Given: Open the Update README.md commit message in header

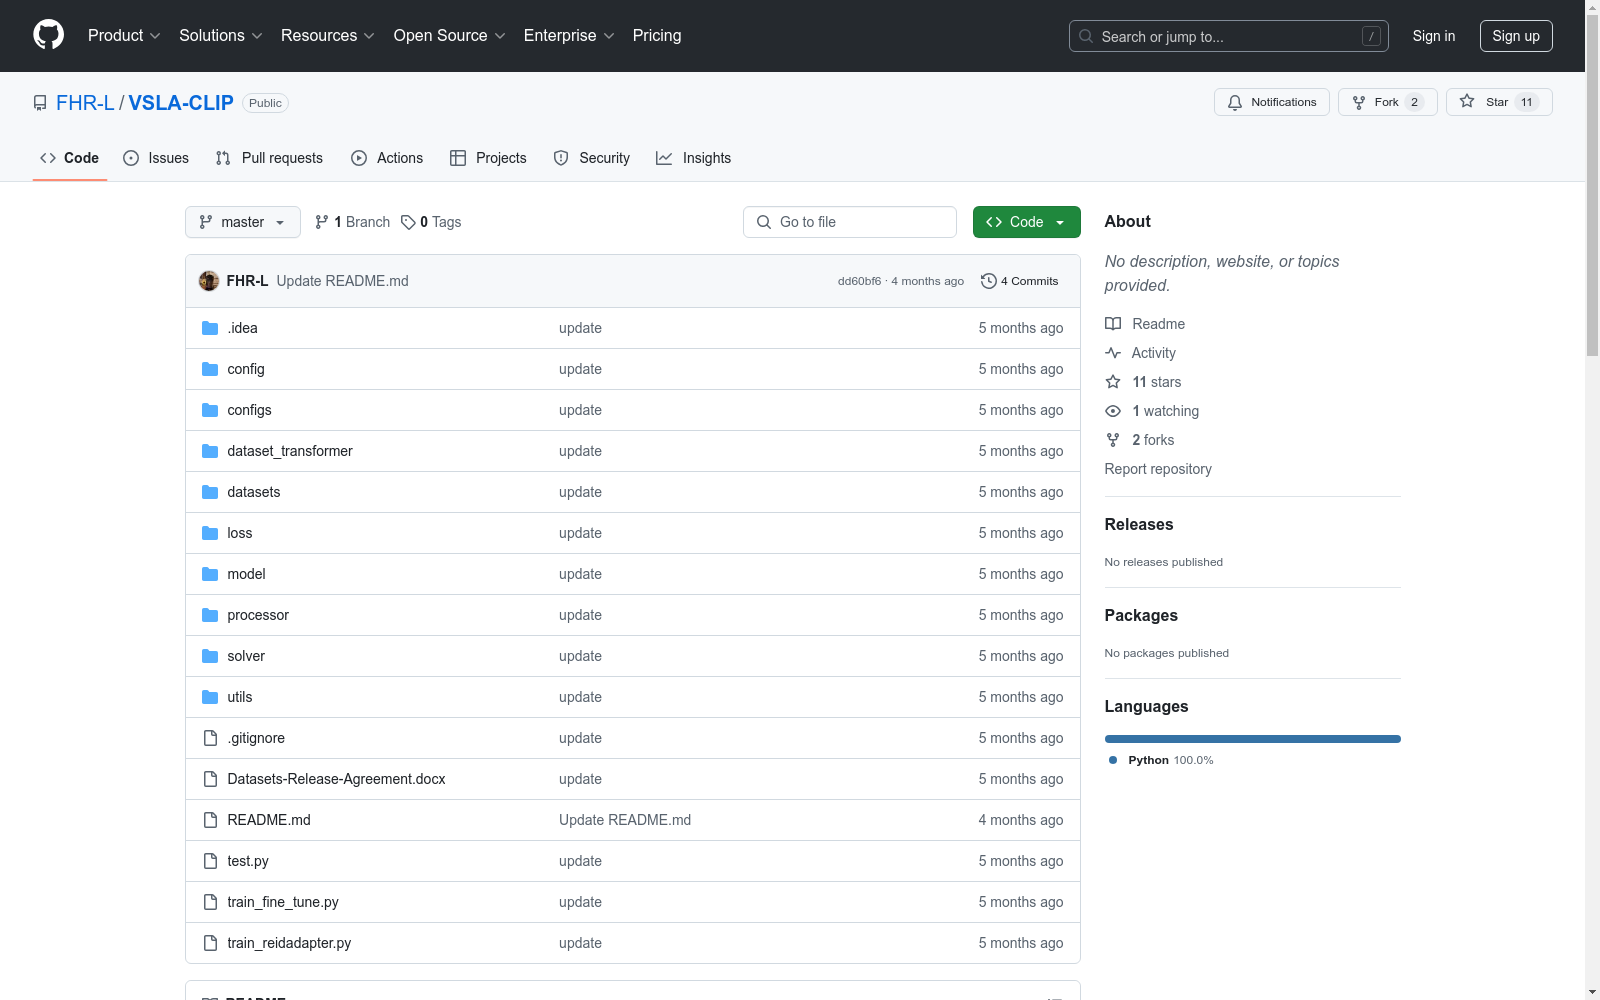Looking at the screenshot, I should [343, 281].
